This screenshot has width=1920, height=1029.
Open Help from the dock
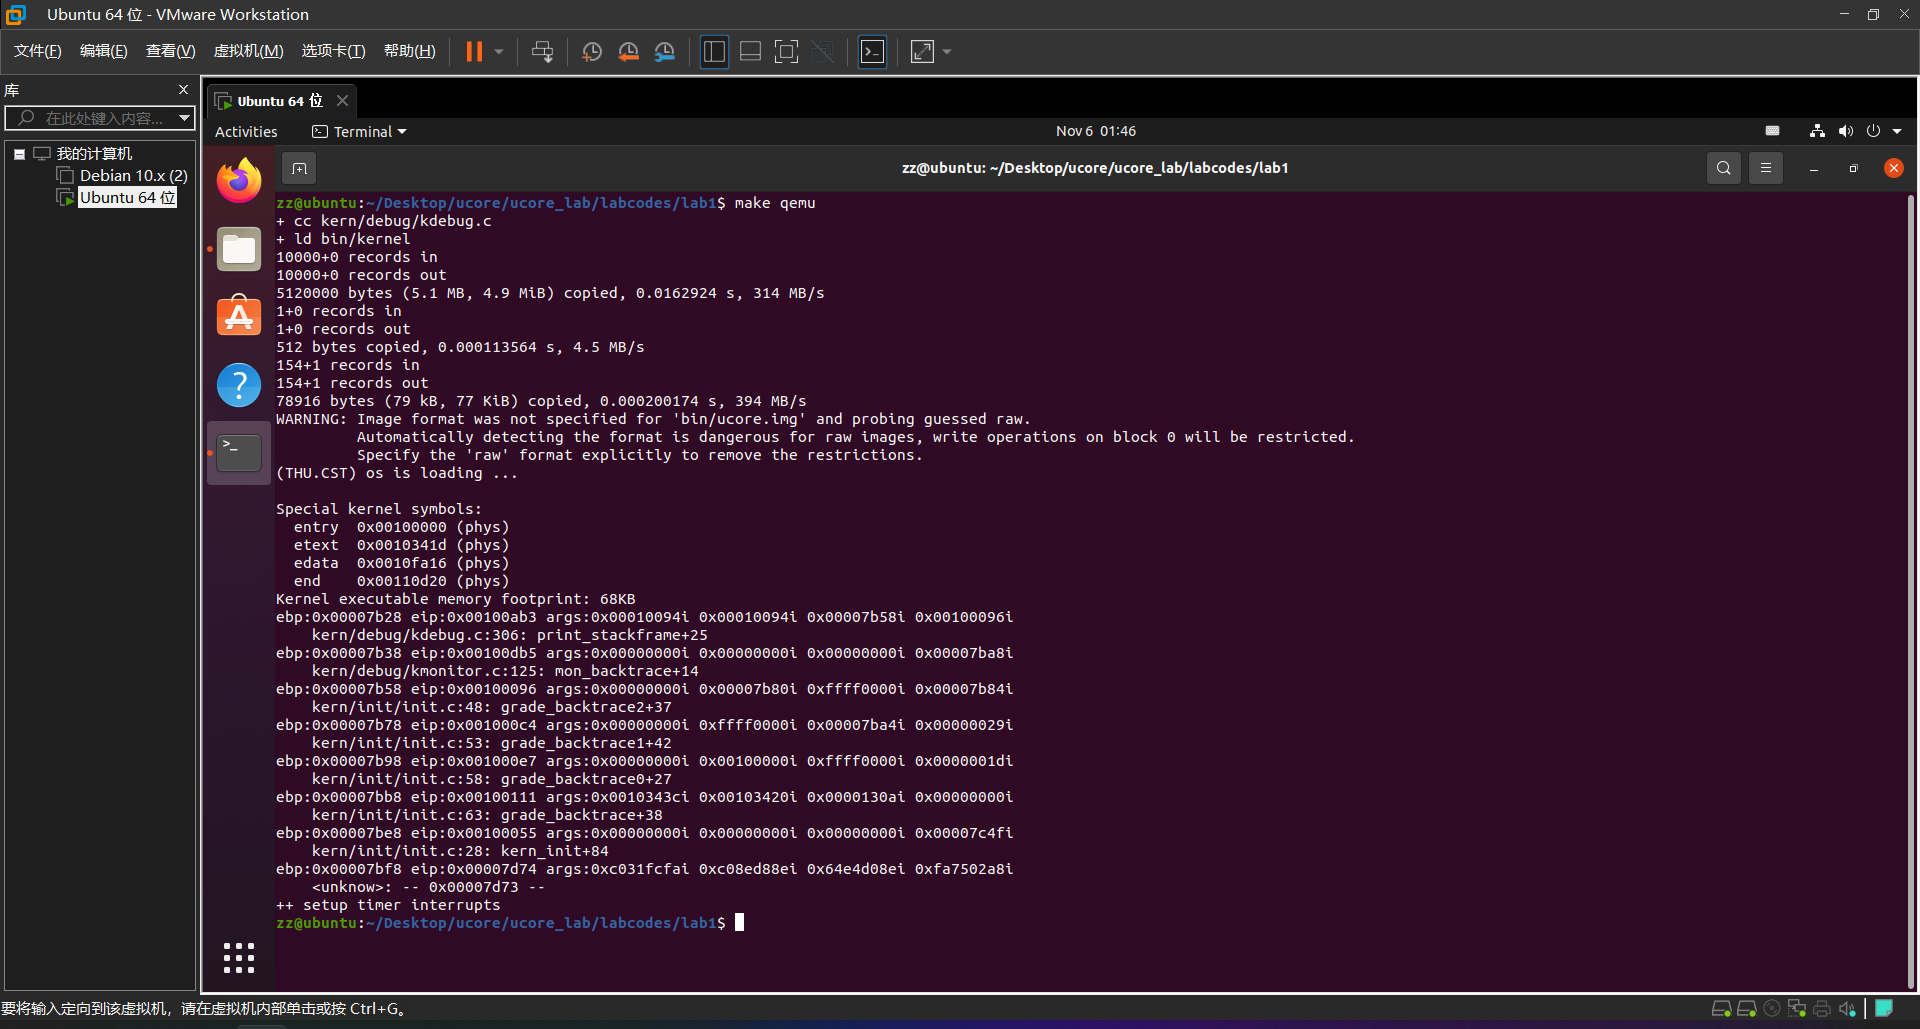239,385
